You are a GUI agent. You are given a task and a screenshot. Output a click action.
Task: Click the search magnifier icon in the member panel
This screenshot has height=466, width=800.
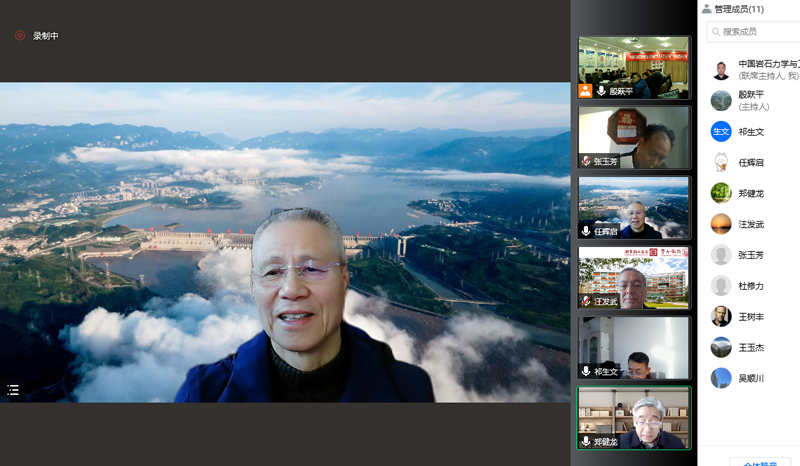coord(715,32)
